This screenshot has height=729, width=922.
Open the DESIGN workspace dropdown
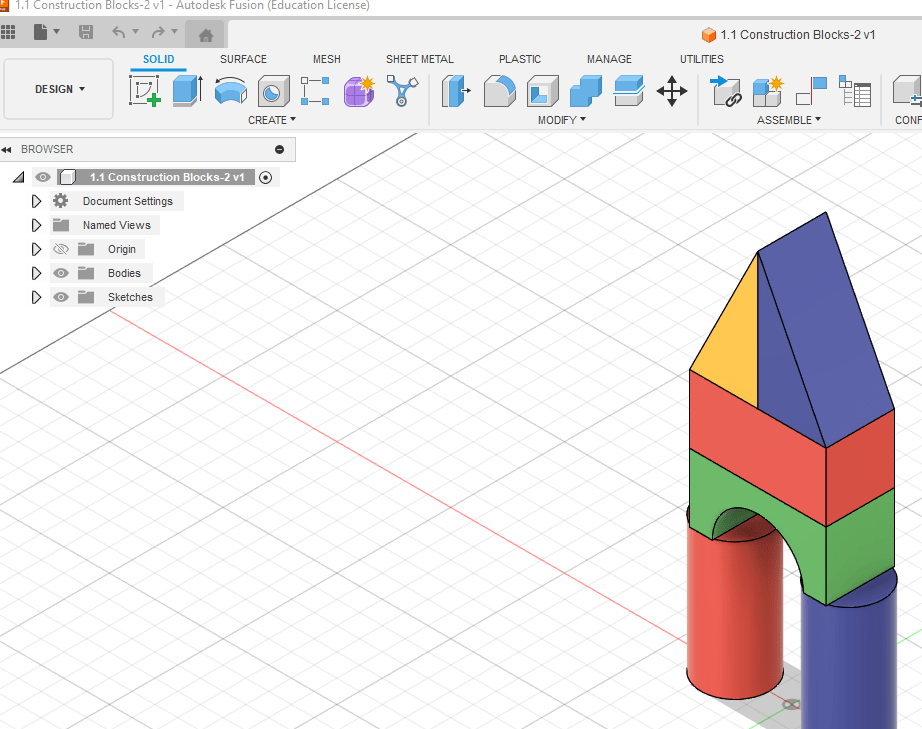click(59, 89)
